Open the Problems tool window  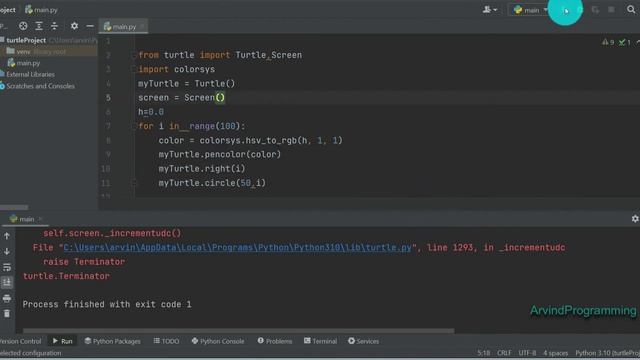pyautogui.click(x=275, y=341)
